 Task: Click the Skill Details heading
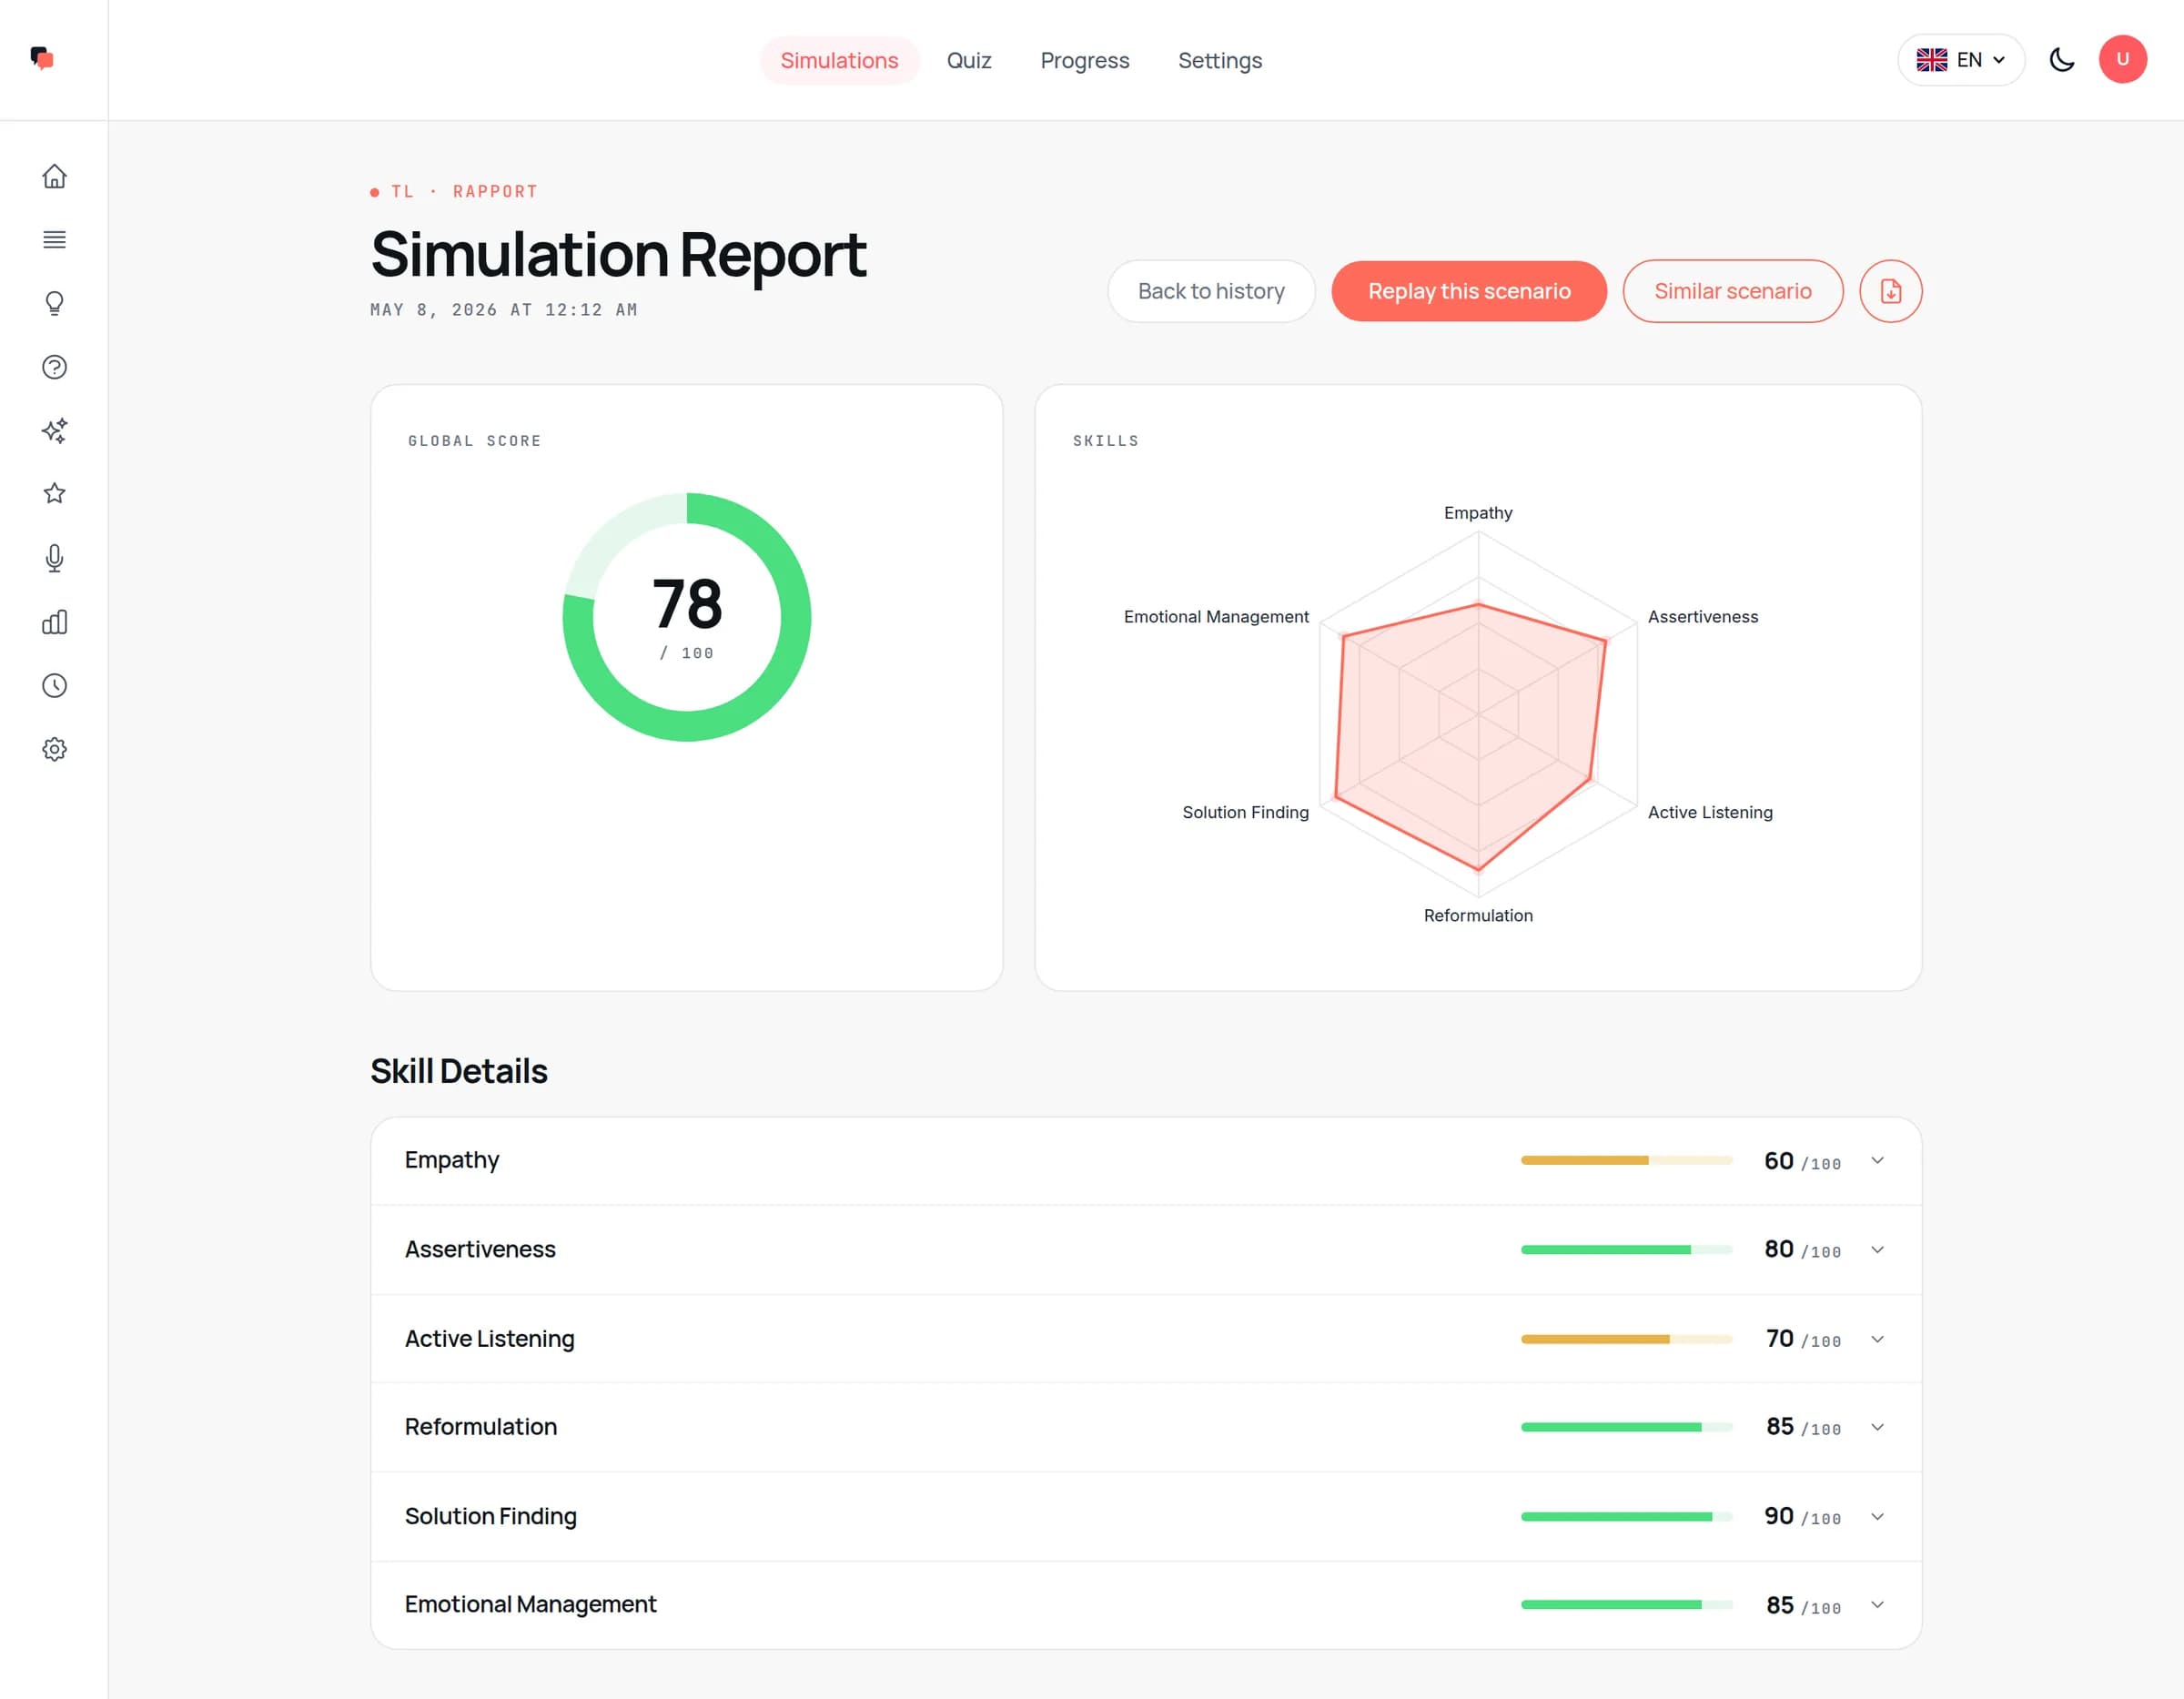click(x=459, y=1071)
